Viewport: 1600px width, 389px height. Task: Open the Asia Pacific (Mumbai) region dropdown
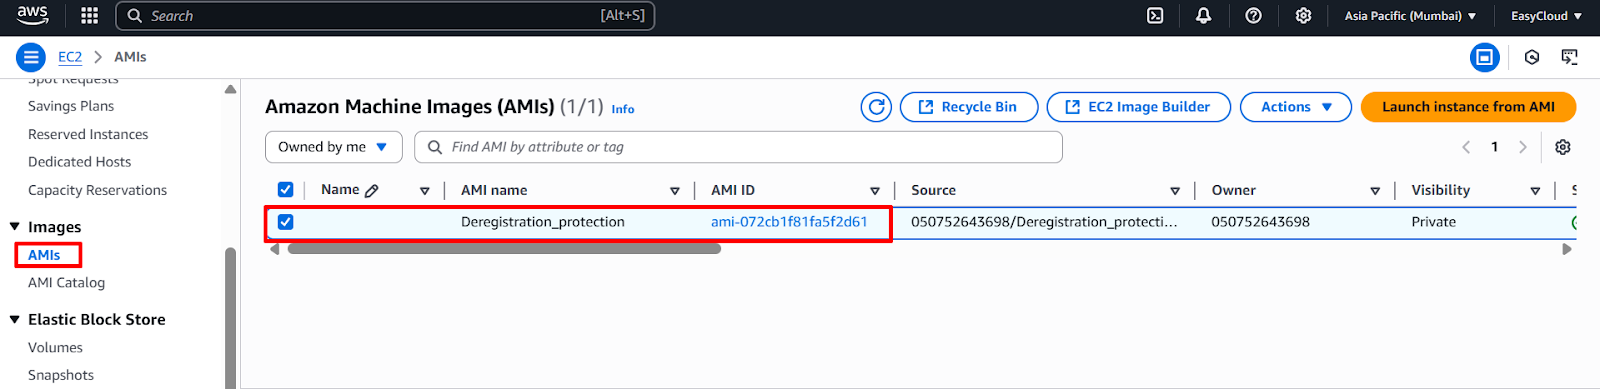(x=1410, y=16)
